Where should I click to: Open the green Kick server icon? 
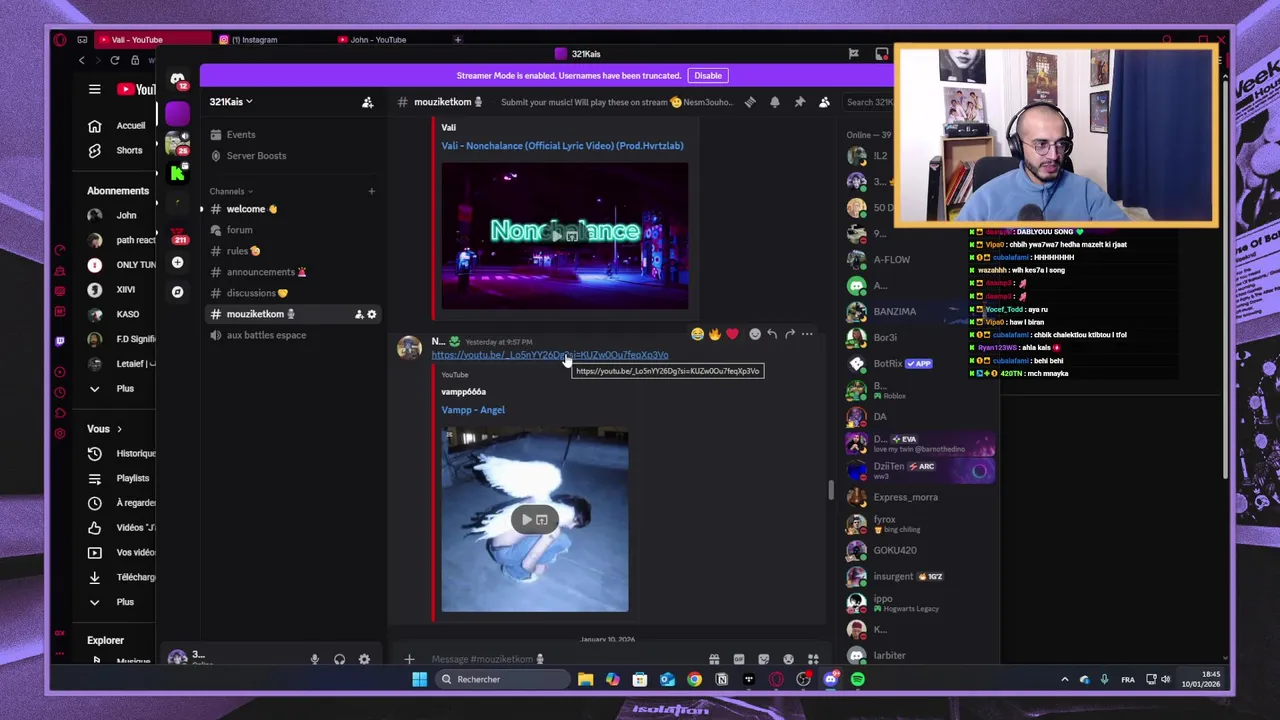[x=177, y=173]
